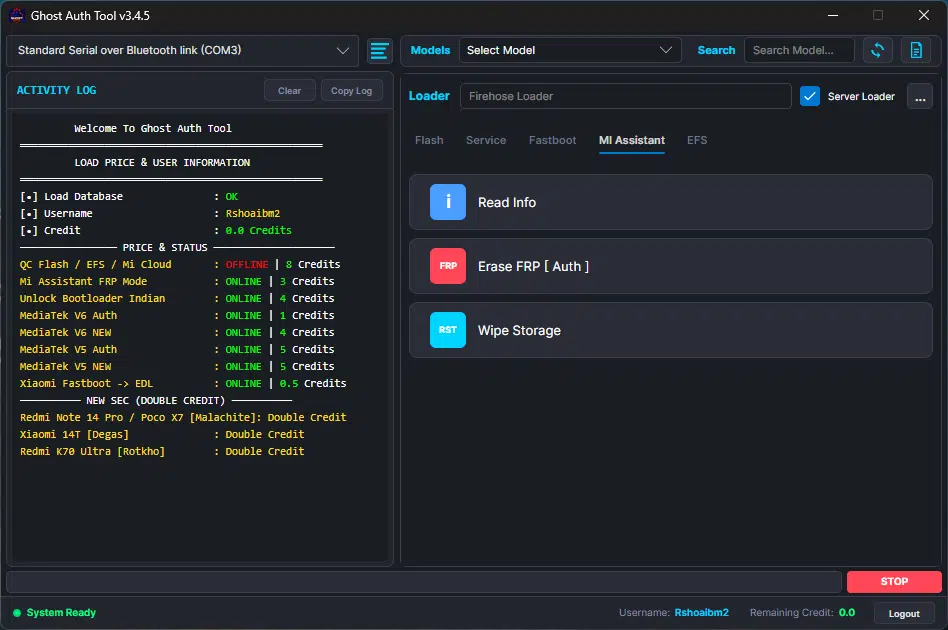Select the Flash tab
Viewport: 948px width, 630px height.
point(429,140)
